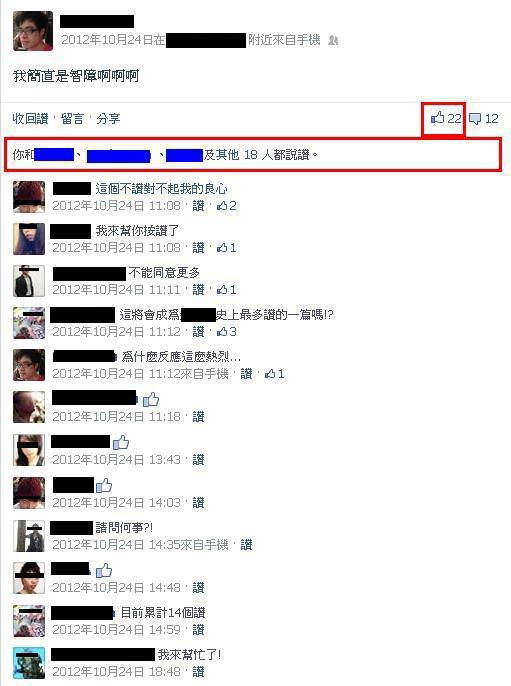The width and height of the screenshot is (511, 686).
Task: Open the post author's profile picture
Action: pyautogui.click(x=33, y=31)
